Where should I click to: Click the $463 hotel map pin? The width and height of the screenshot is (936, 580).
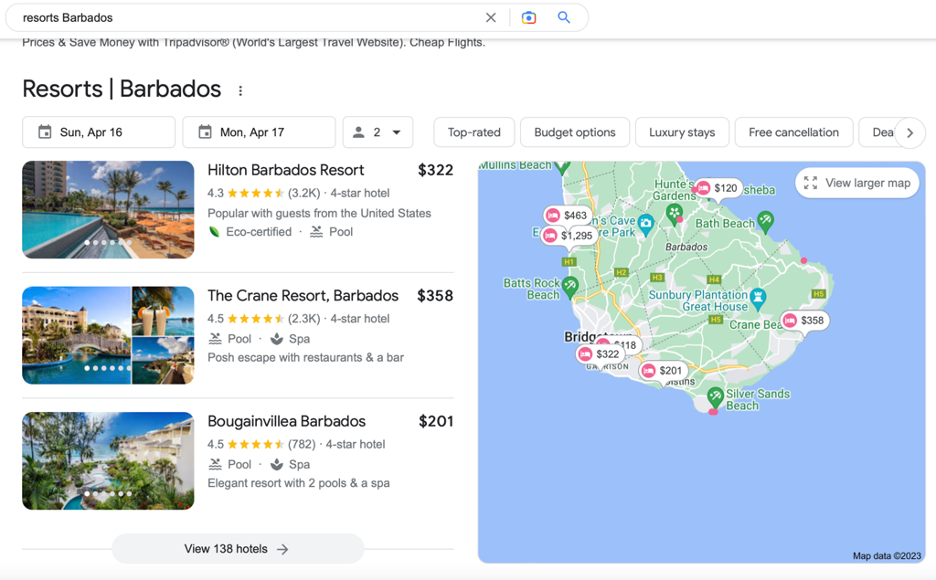pyautogui.click(x=566, y=215)
